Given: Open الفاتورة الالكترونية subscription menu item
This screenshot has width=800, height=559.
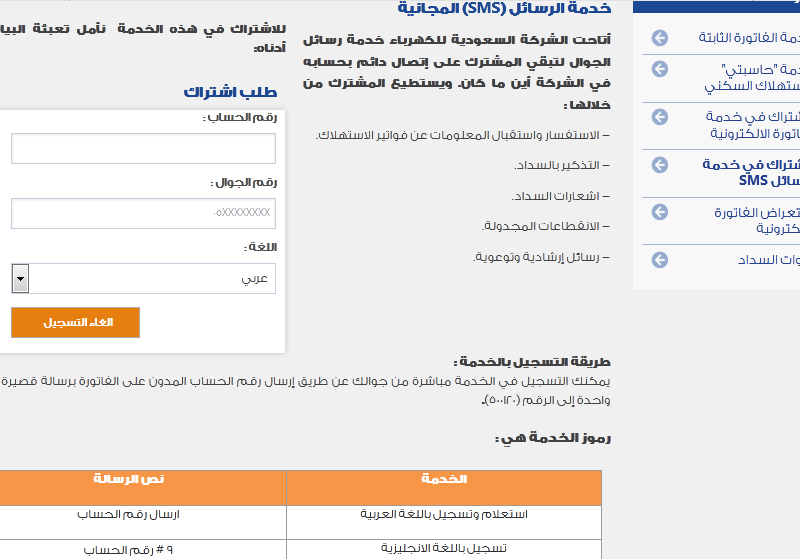Looking at the screenshot, I should pos(753,125).
